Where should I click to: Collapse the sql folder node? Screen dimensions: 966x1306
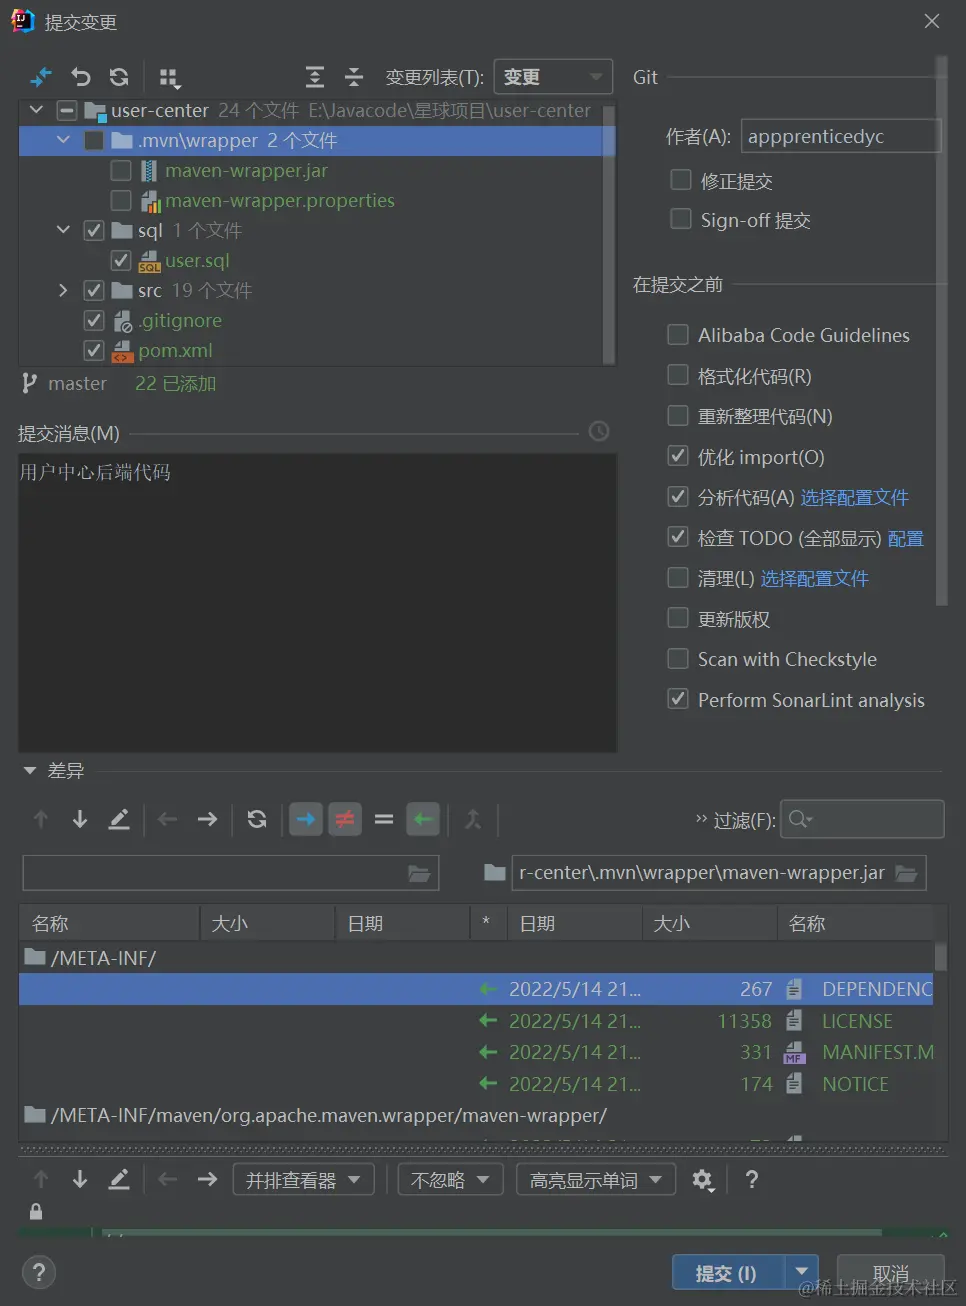(x=63, y=230)
